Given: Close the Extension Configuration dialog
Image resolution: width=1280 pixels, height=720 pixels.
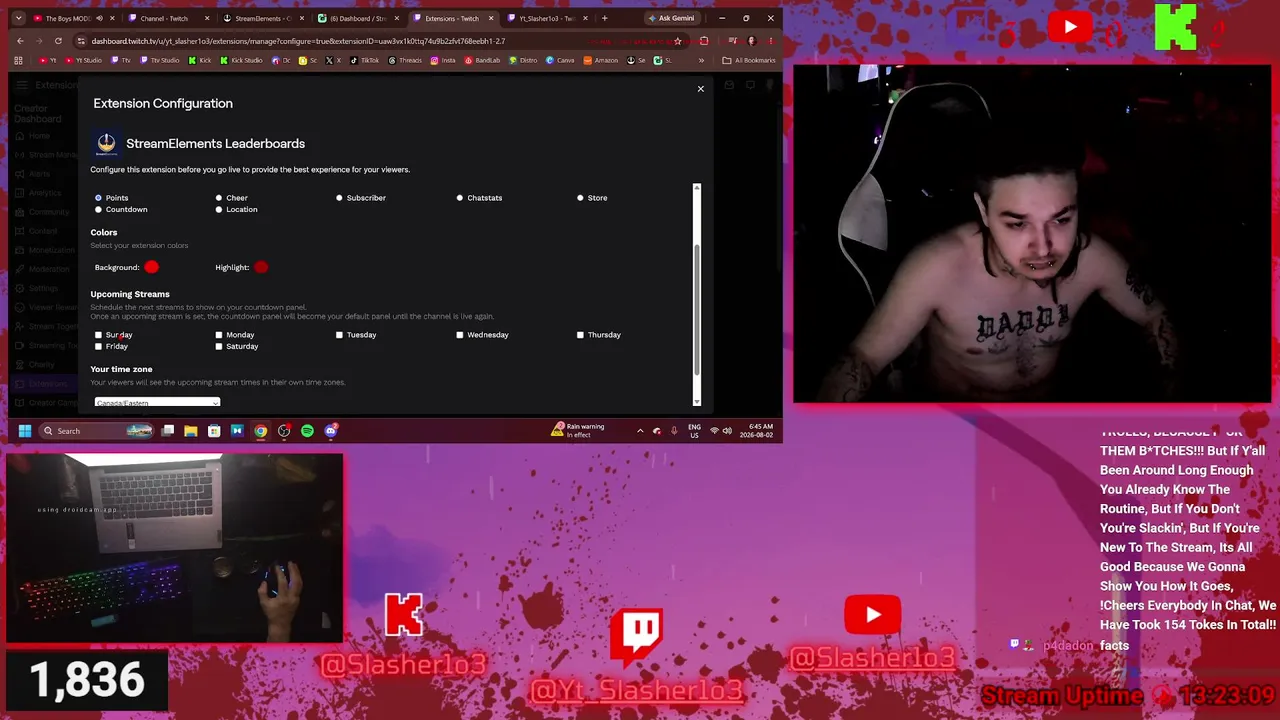Looking at the screenshot, I should point(700,89).
